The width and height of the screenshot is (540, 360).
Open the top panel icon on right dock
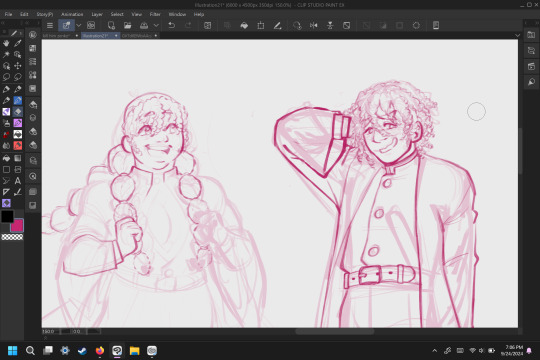point(531,35)
